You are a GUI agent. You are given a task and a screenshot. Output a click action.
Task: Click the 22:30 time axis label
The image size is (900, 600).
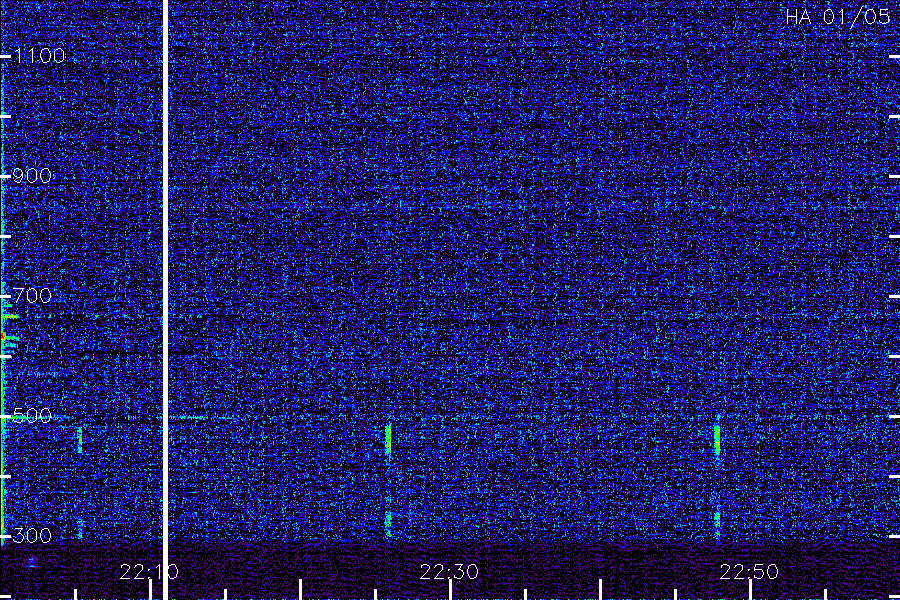pos(449,572)
